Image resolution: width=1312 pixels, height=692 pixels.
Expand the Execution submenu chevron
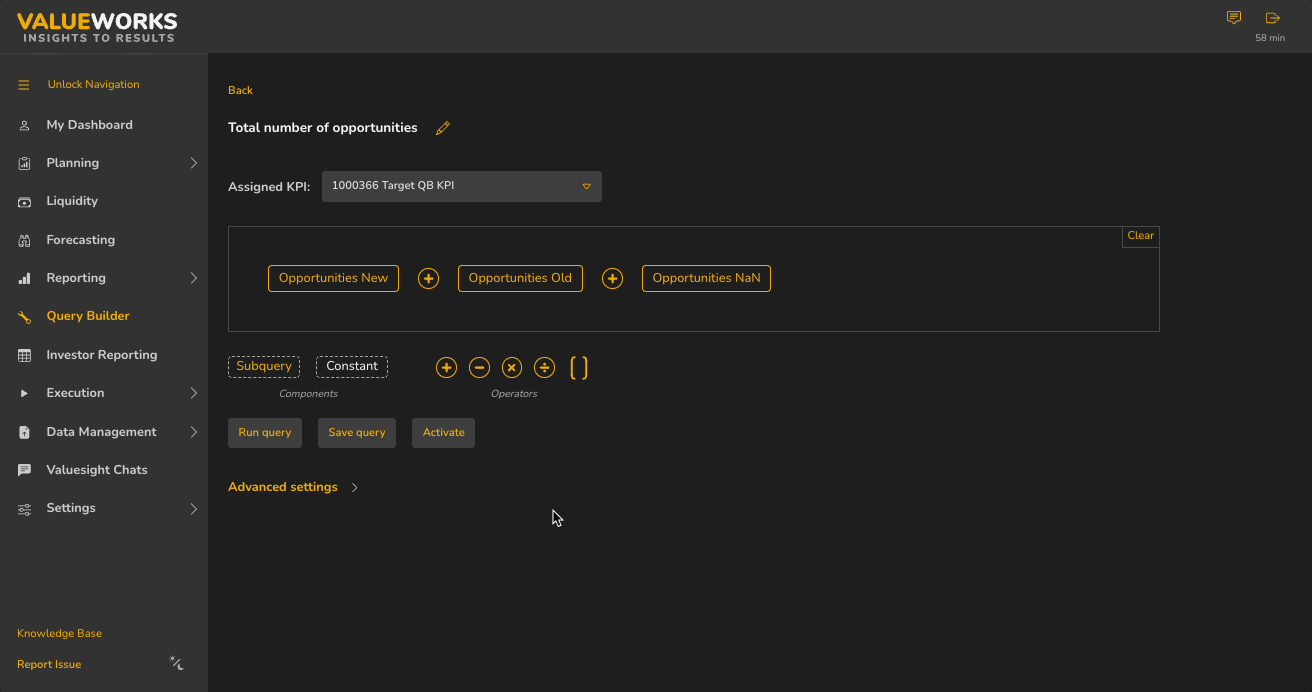coord(194,393)
